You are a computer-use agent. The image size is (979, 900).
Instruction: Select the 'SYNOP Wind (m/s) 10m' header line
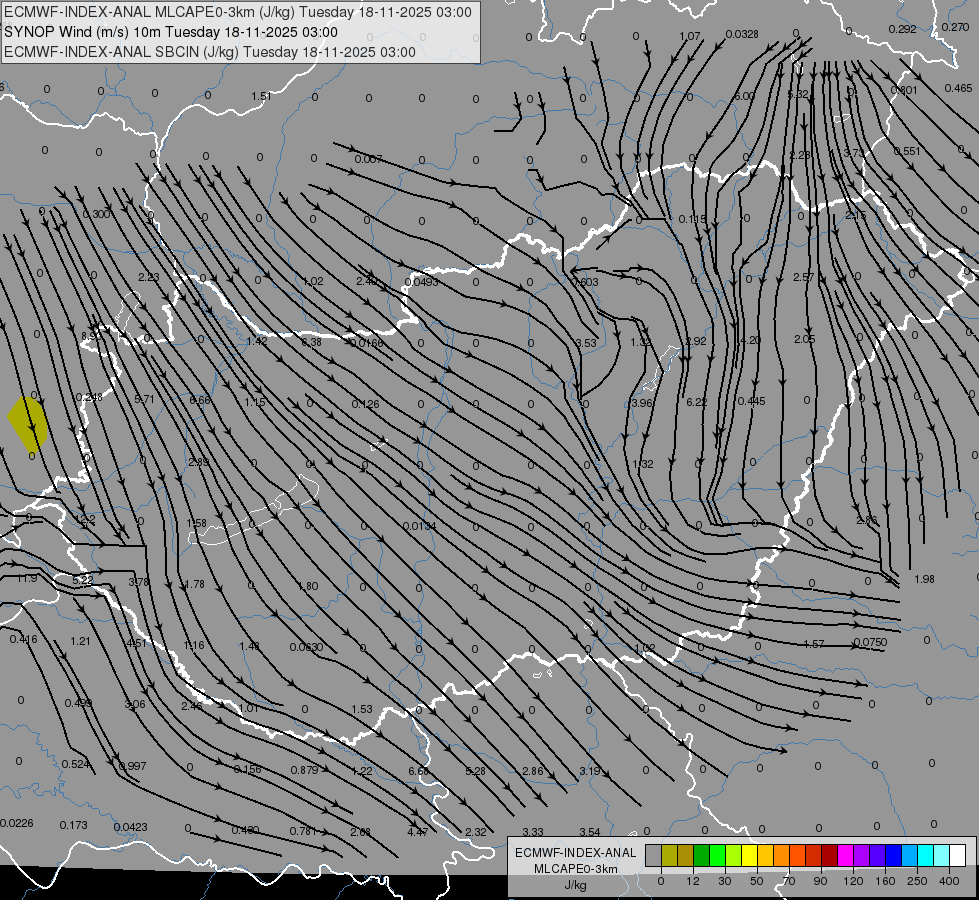(x=170, y=32)
